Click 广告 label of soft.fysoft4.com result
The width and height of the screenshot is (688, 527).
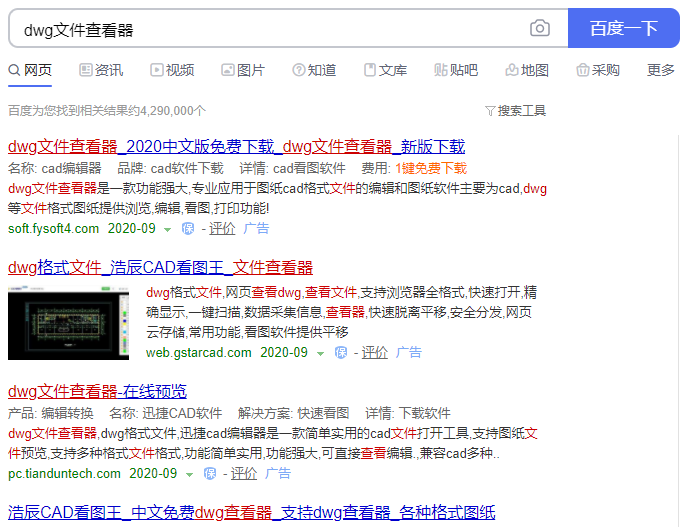256,228
